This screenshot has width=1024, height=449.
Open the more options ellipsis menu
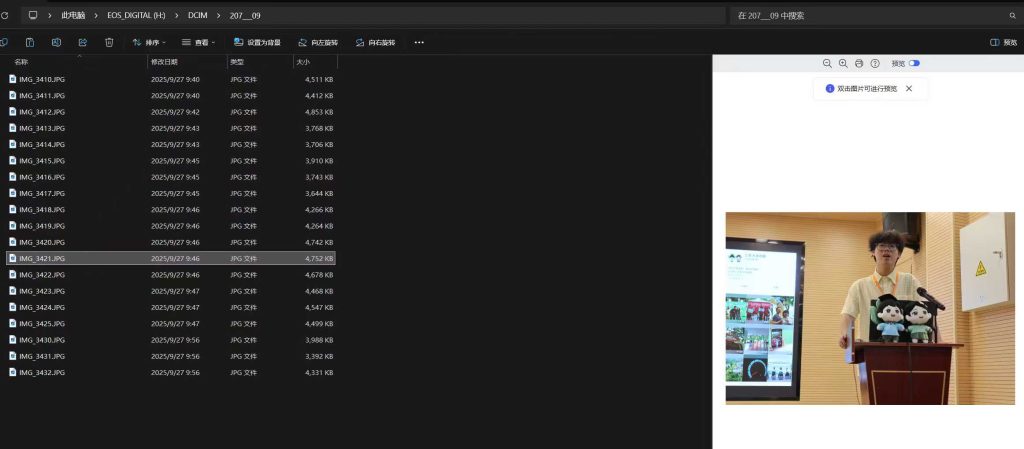(419, 42)
